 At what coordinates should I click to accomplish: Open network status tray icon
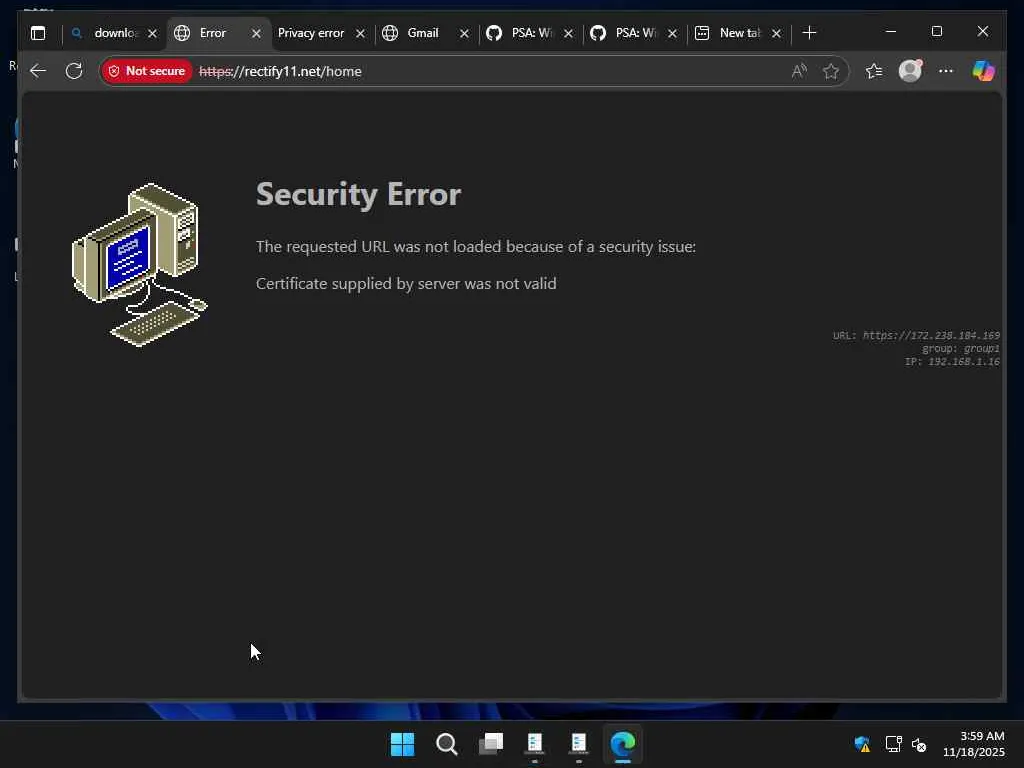pos(893,744)
